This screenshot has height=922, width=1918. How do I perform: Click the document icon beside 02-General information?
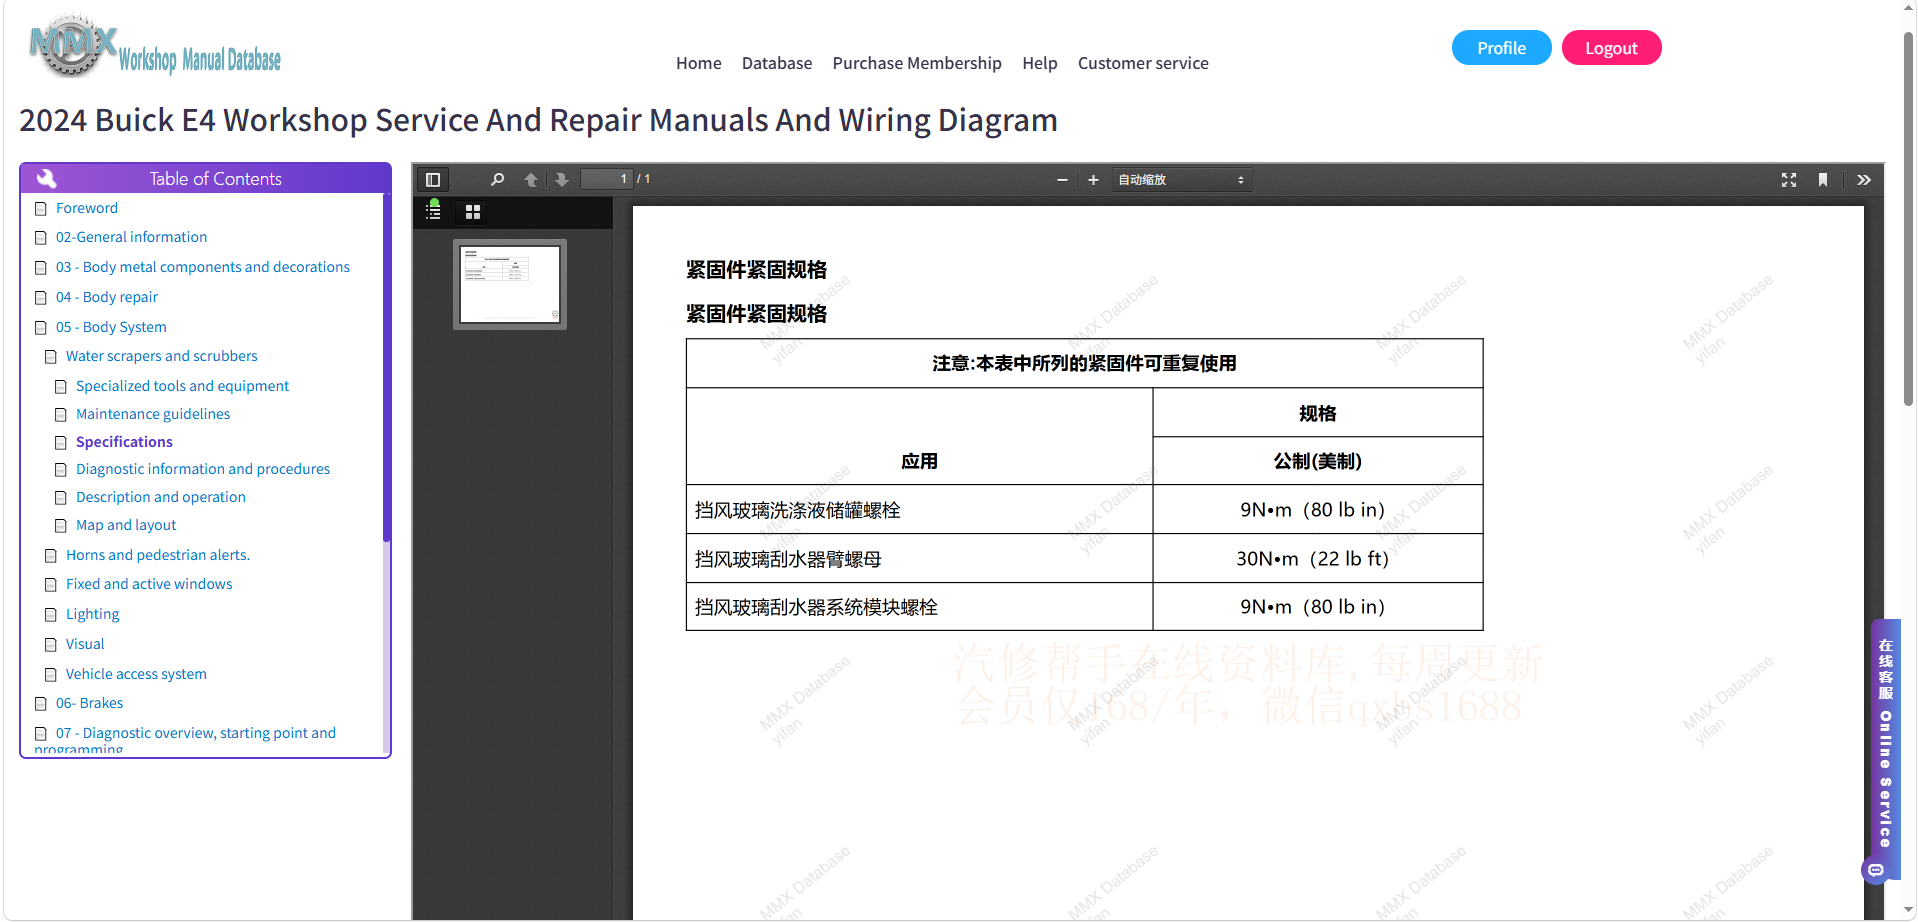coord(41,238)
